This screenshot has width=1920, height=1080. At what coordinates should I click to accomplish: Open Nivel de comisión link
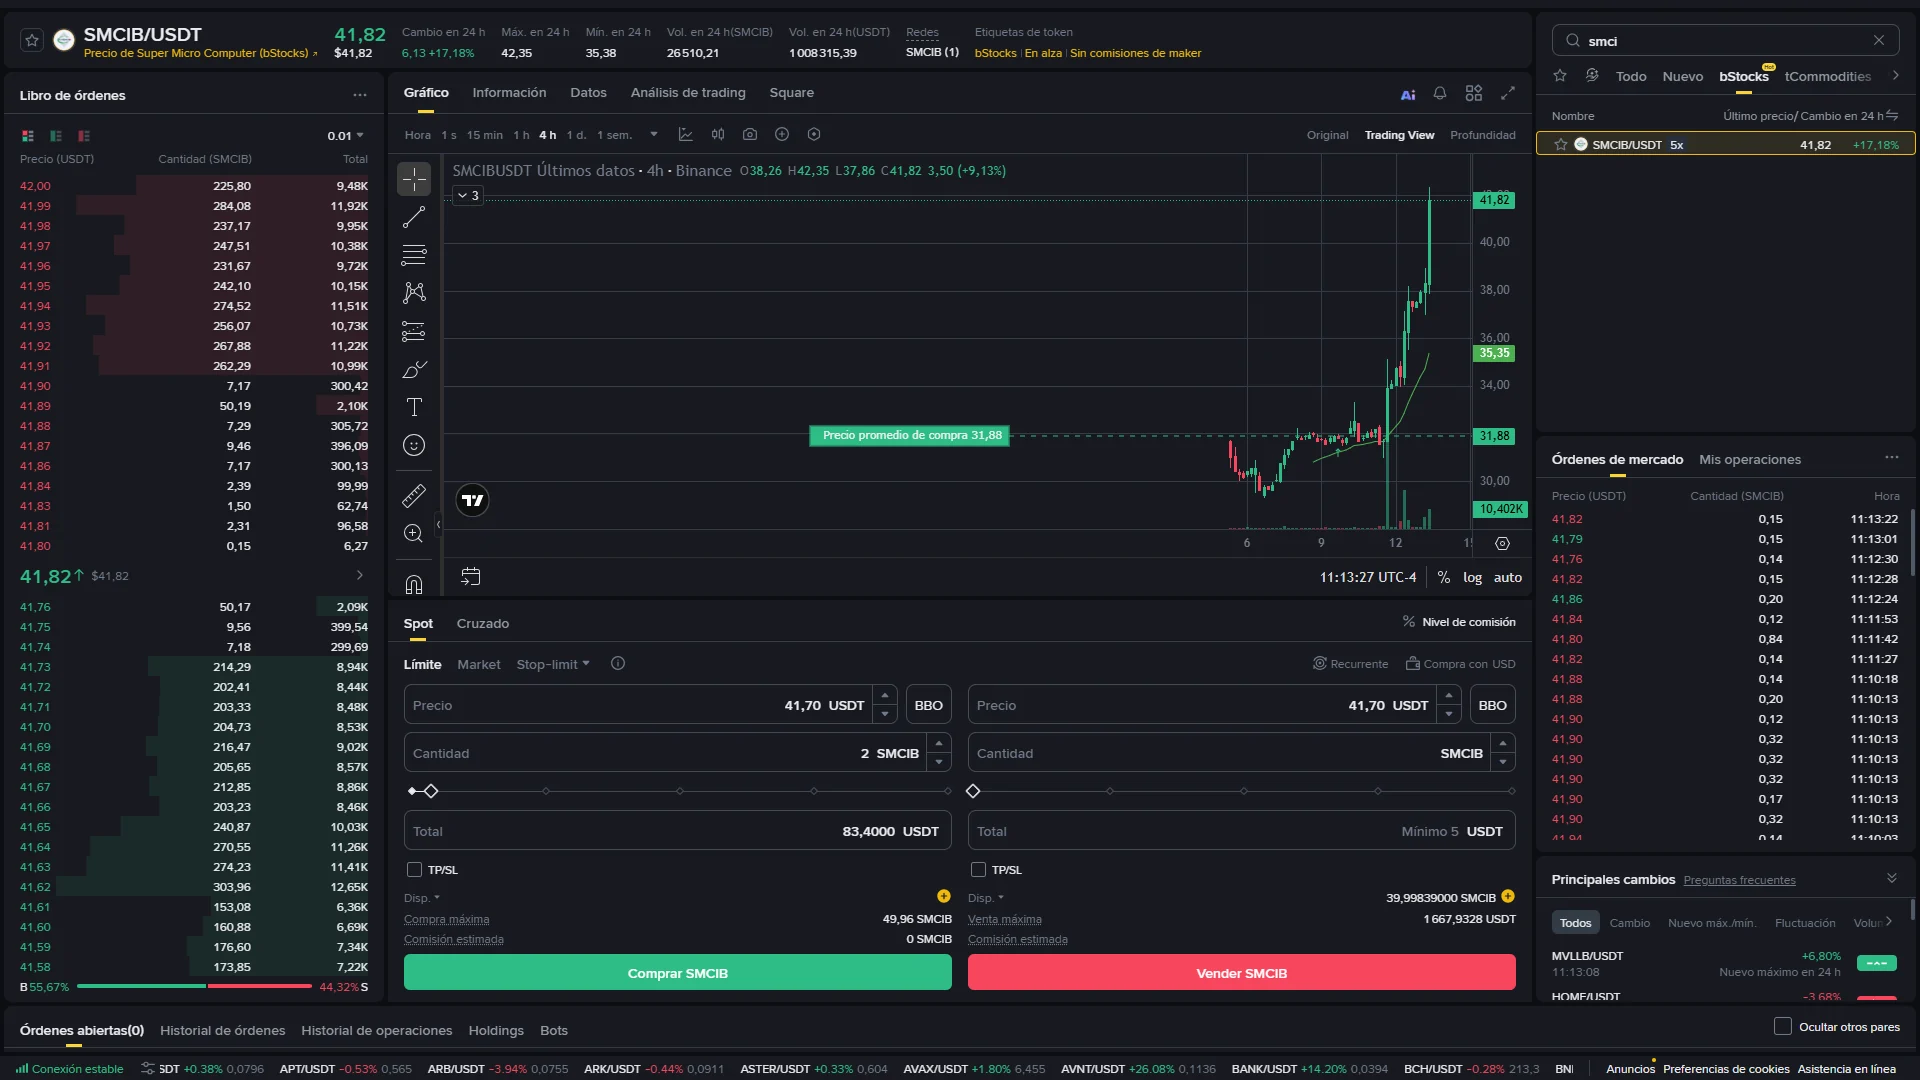tap(1459, 622)
